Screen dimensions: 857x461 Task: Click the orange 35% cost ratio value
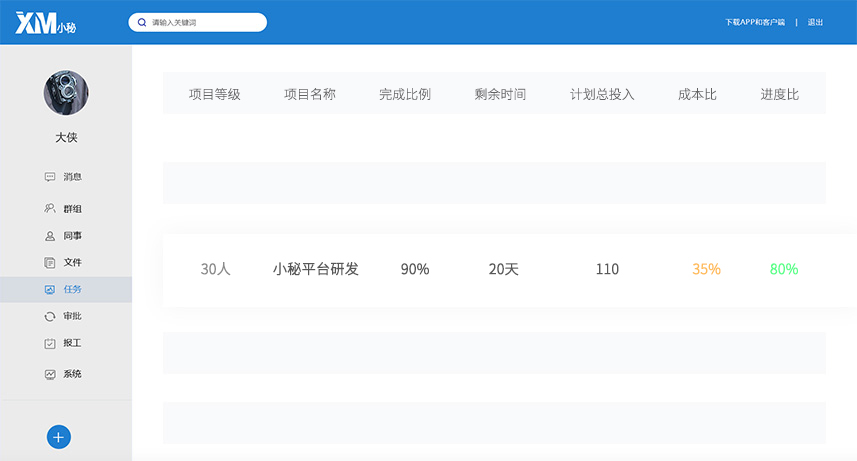pyautogui.click(x=706, y=269)
